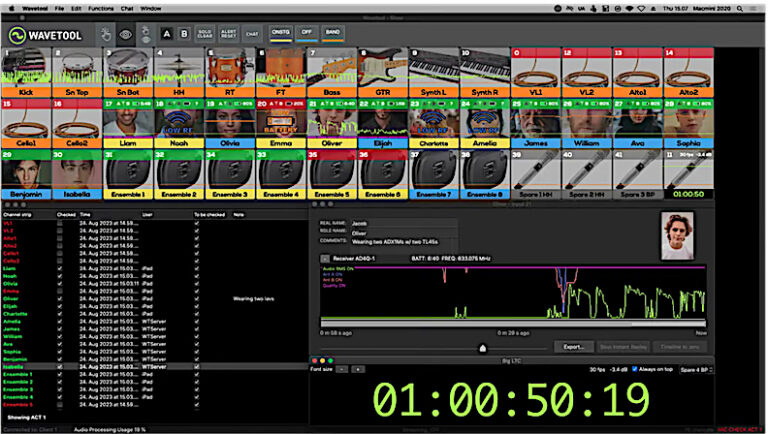Click the Save Instant Replay button
The image size is (768, 434).
point(624,346)
